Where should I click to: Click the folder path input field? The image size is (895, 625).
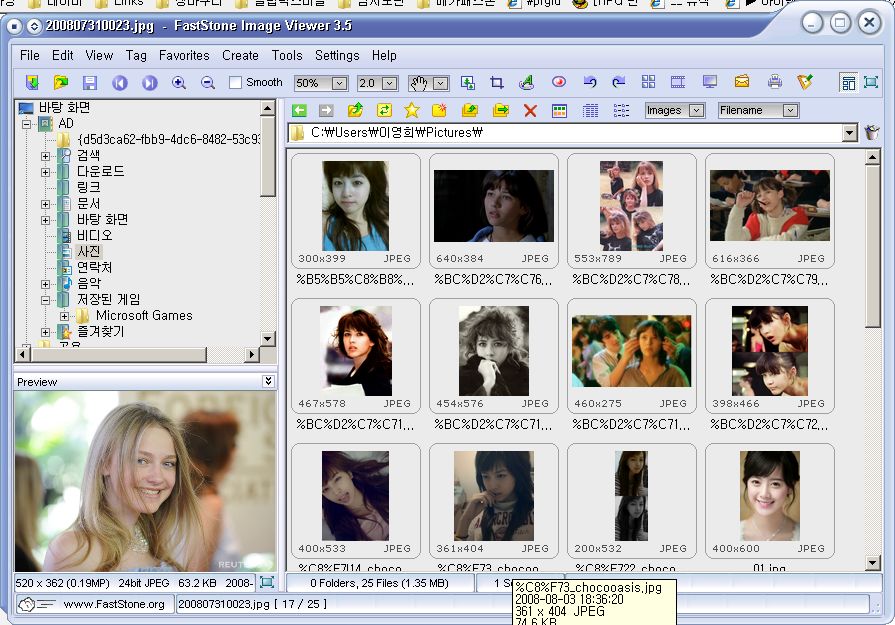(565, 133)
